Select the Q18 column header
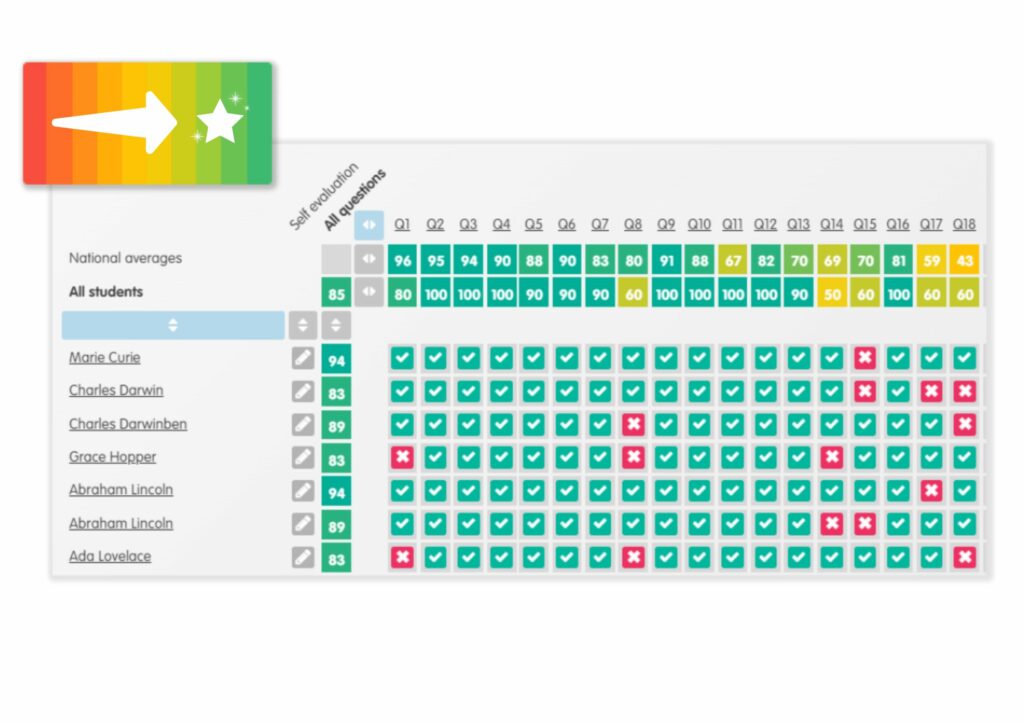1024x722 pixels. pos(964,225)
